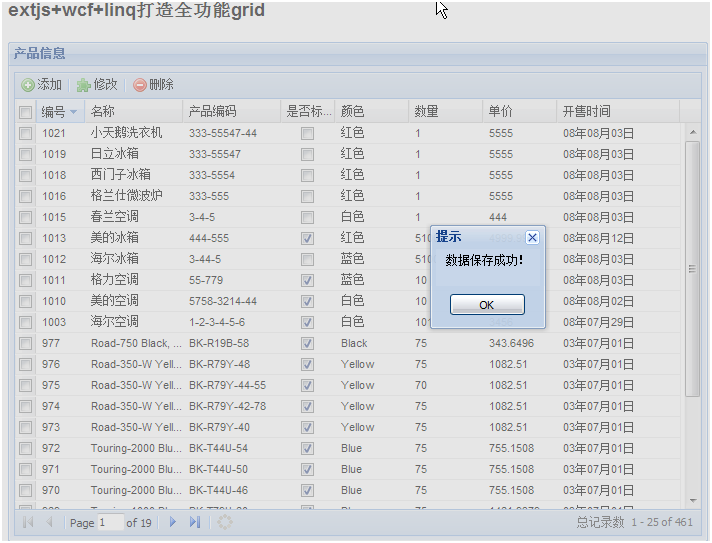Viewport: 712px width, 543px height.
Task: Go to next page arrow in pager
Action: click(x=173, y=522)
